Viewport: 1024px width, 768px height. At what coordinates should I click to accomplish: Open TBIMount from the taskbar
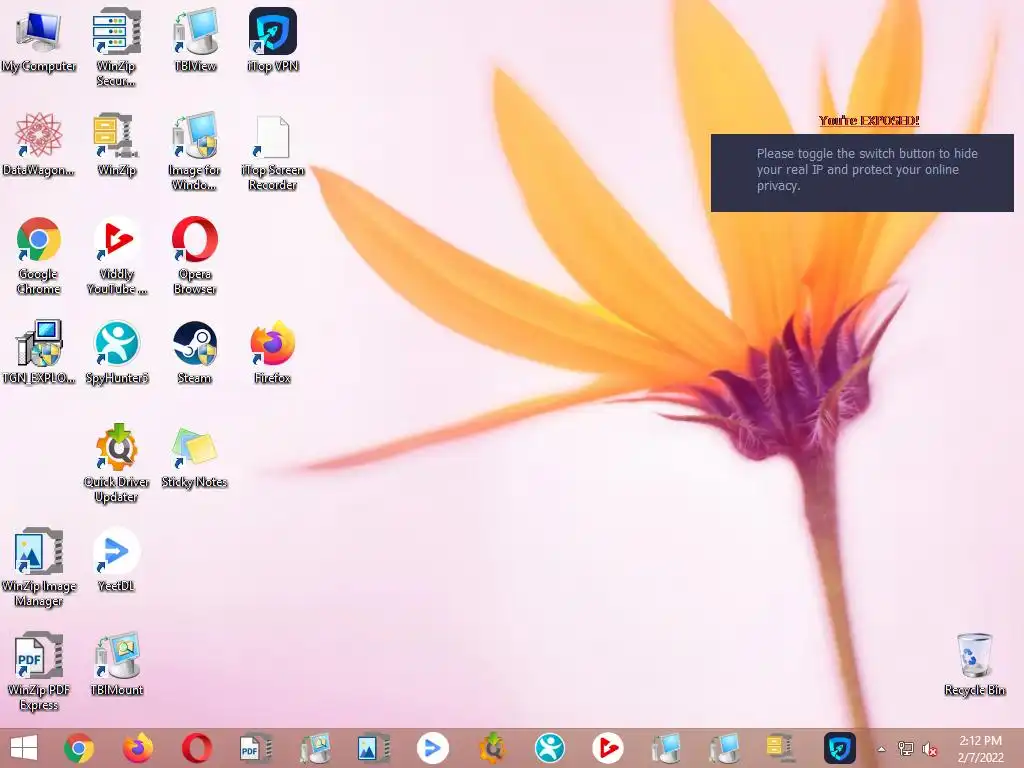point(315,748)
